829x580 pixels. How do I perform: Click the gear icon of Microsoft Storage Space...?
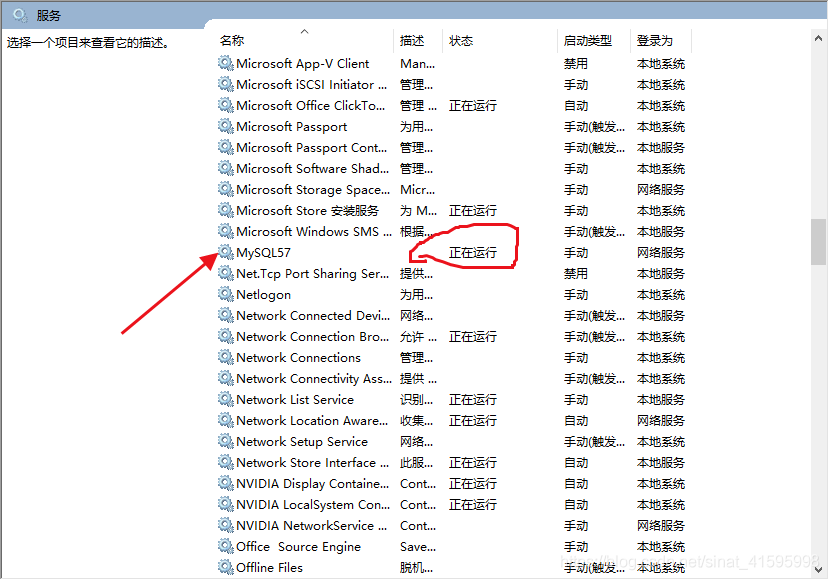coord(226,189)
